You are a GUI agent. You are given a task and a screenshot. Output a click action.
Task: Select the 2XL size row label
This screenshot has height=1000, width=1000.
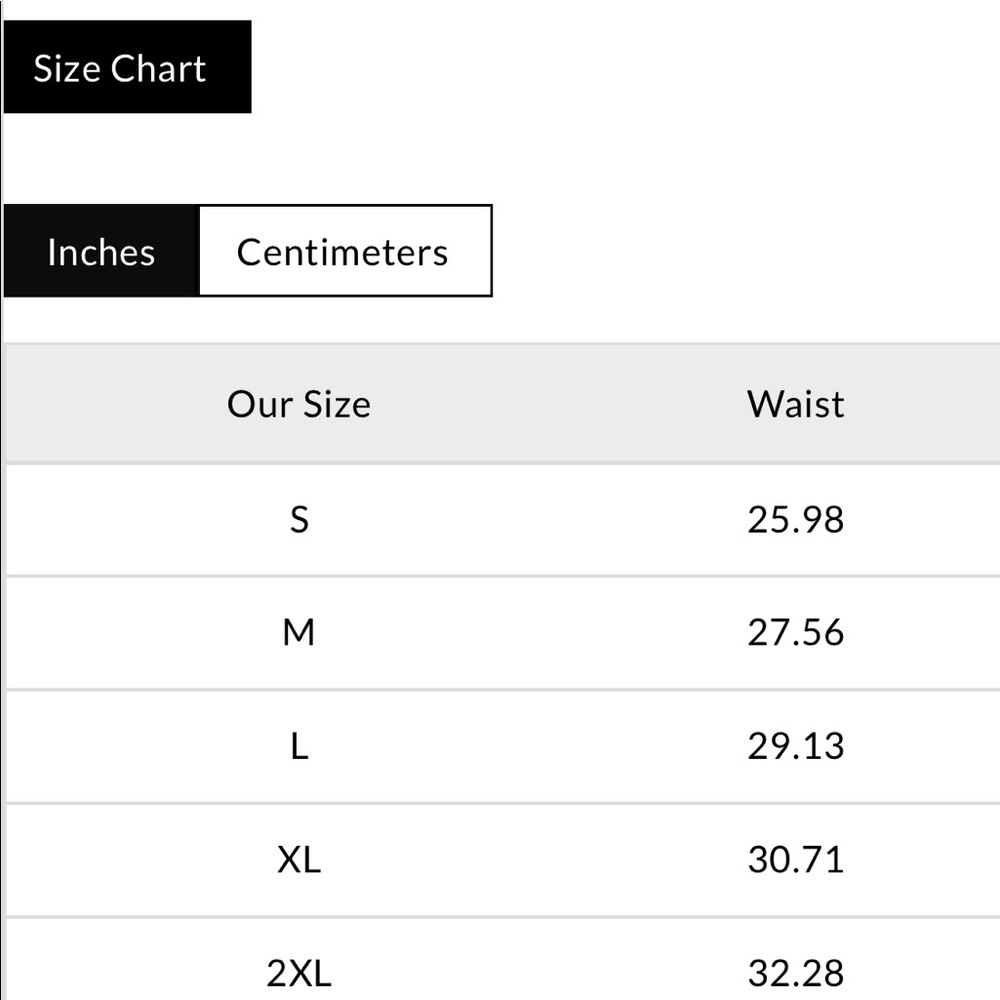click(299, 973)
